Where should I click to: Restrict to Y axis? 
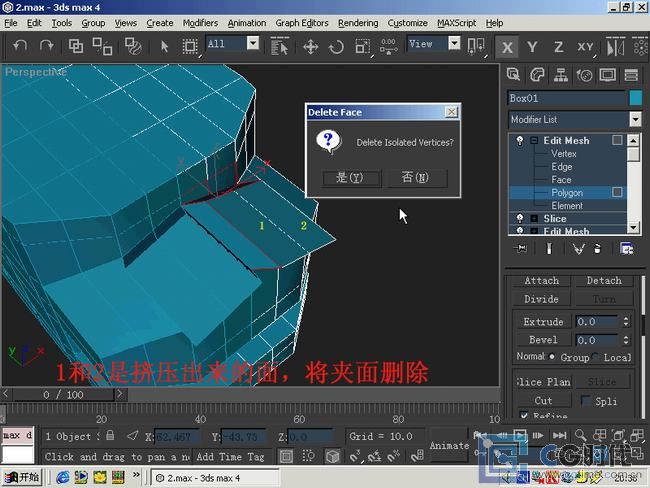532,46
